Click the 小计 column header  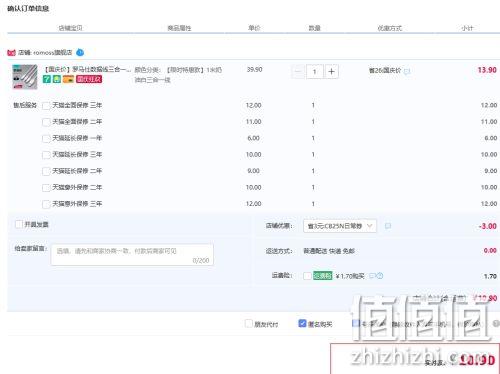coord(467,28)
